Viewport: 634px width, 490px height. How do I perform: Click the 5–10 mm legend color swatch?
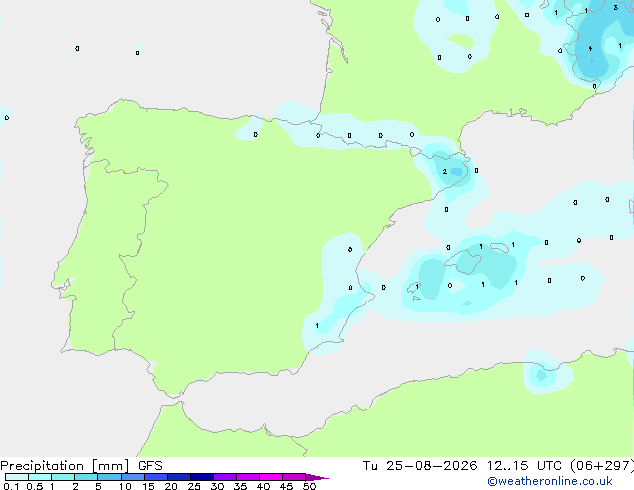[x=109, y=477]
